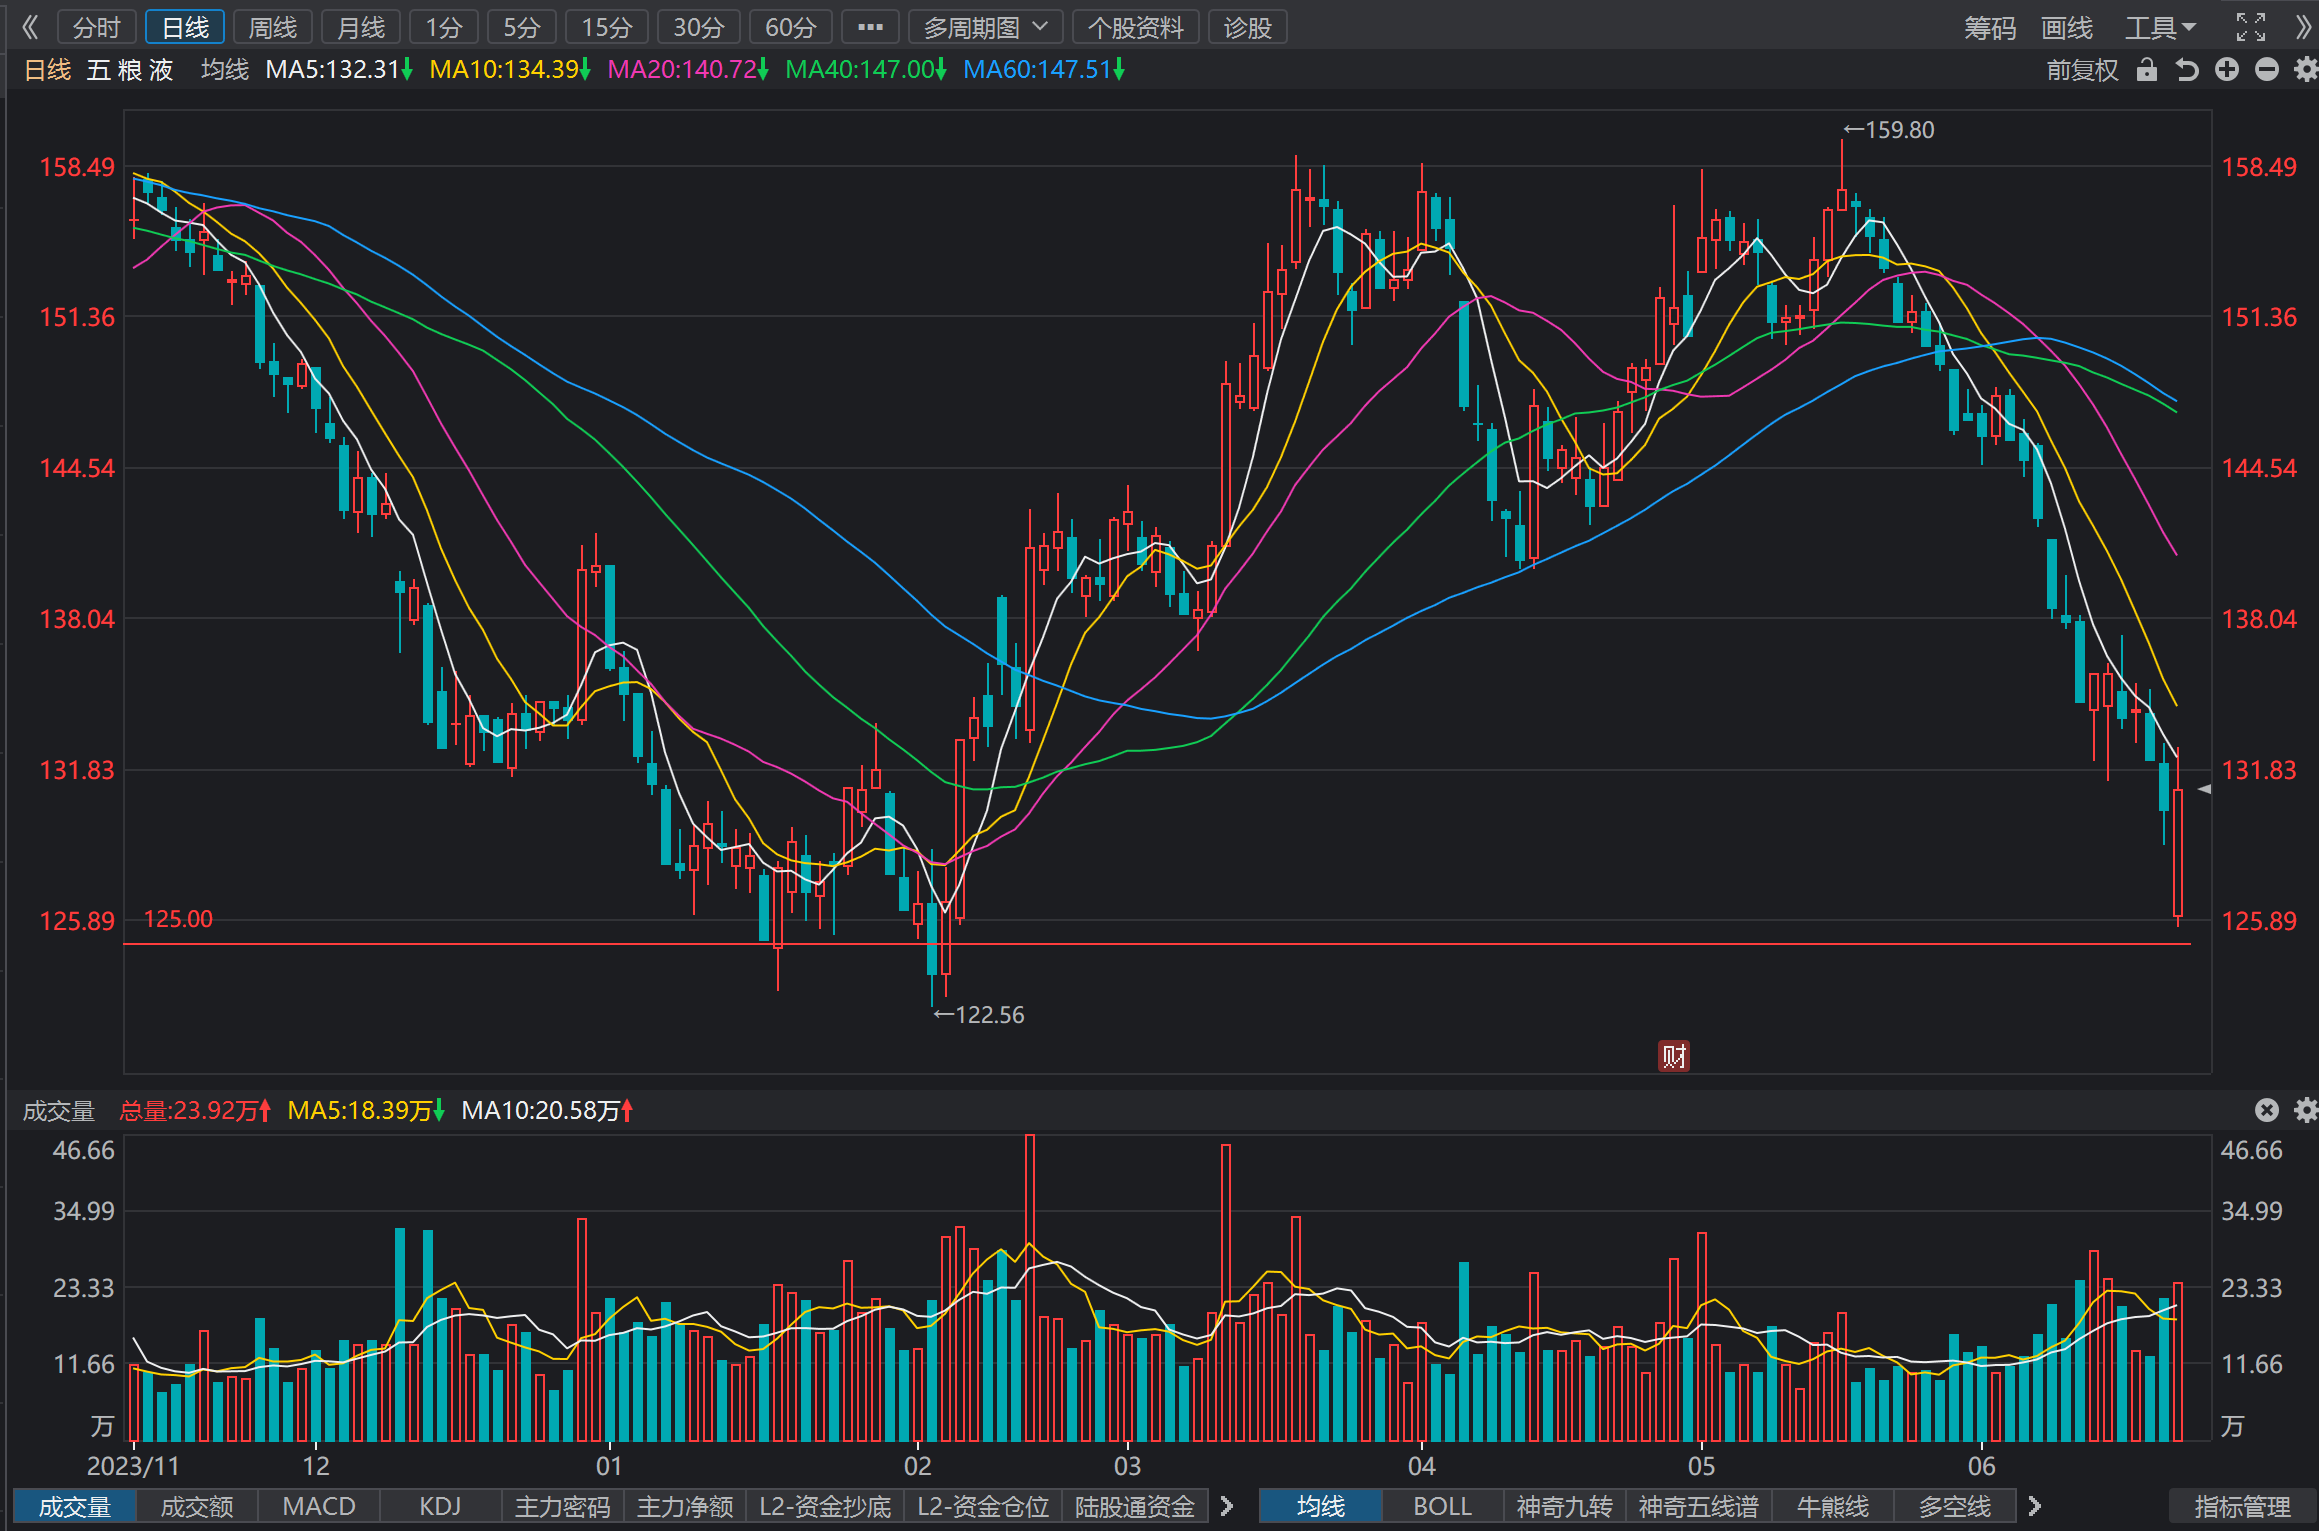Open chart settings gear icon
This screenshot has height=1531, width=2319.
click(x=2305, y=70)
